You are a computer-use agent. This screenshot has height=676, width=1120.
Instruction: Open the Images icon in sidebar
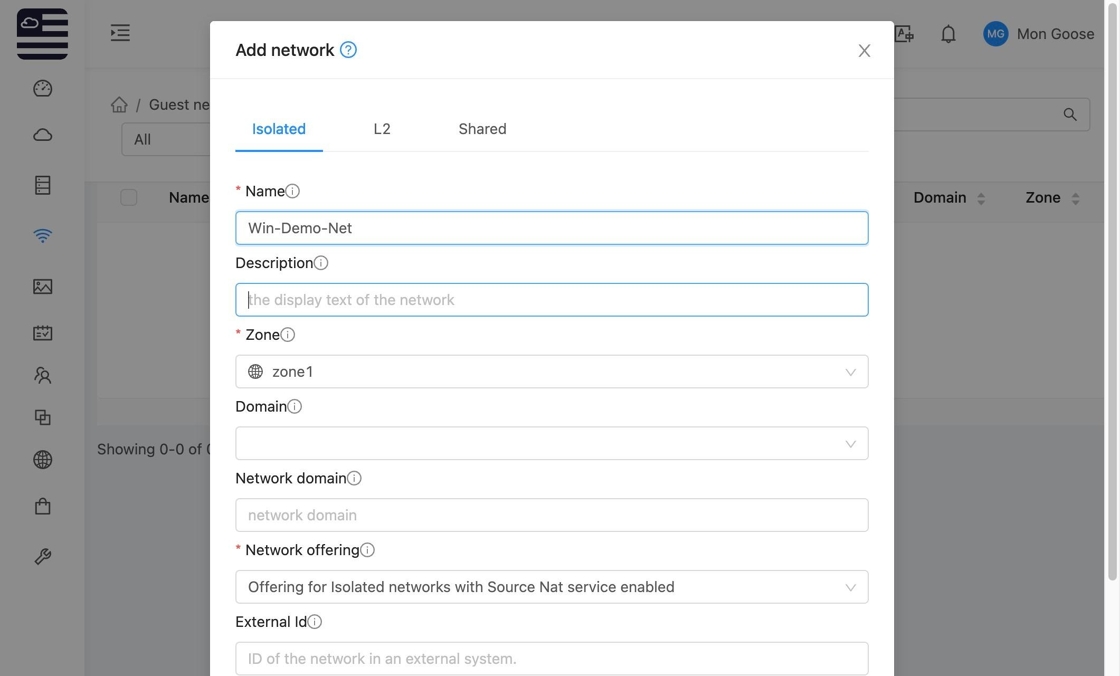(x=42, y=287)
